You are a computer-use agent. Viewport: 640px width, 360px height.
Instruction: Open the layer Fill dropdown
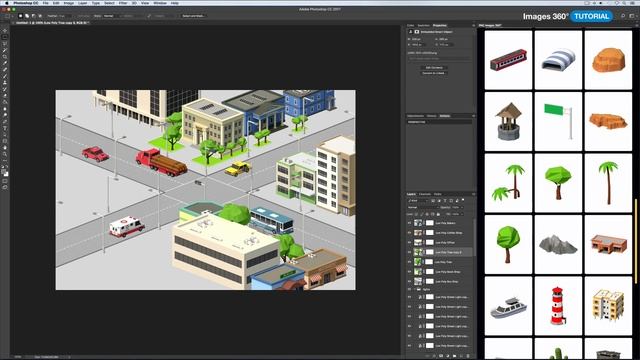click(x=458, y=214)
